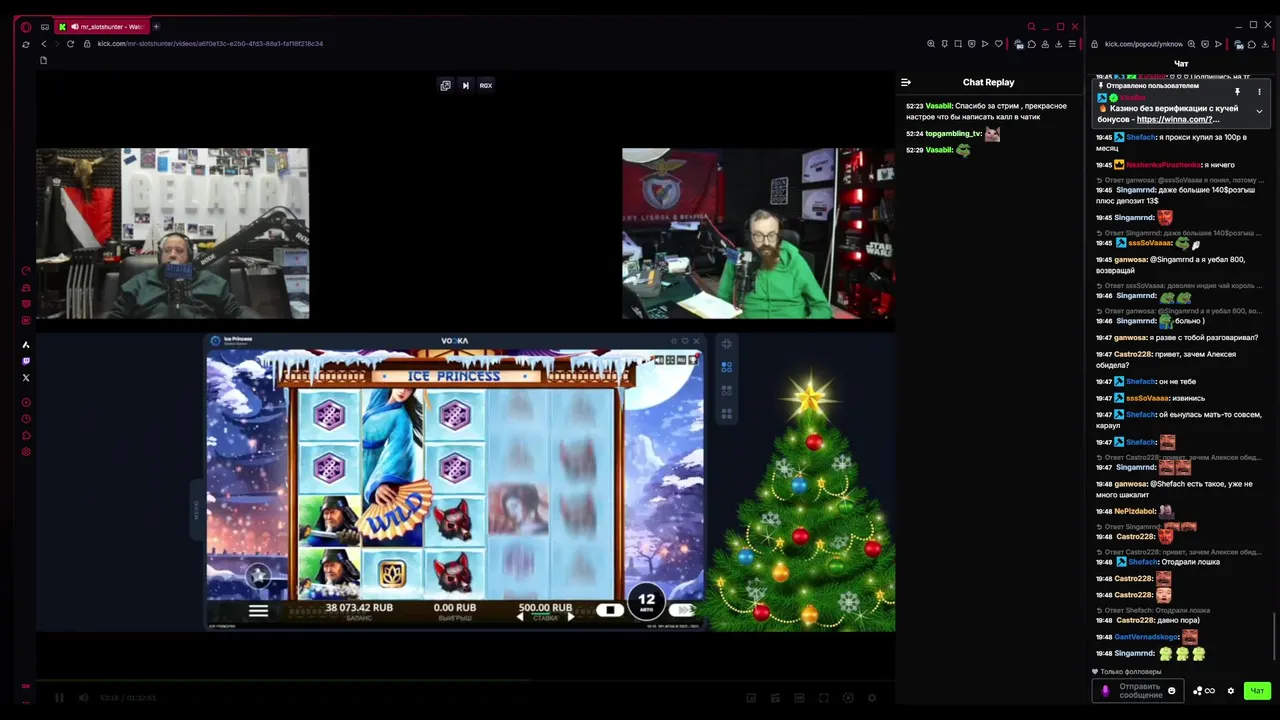Toggle fullscreen in the video player
The width and height of the screenshot is (1280, 720).
824,698
